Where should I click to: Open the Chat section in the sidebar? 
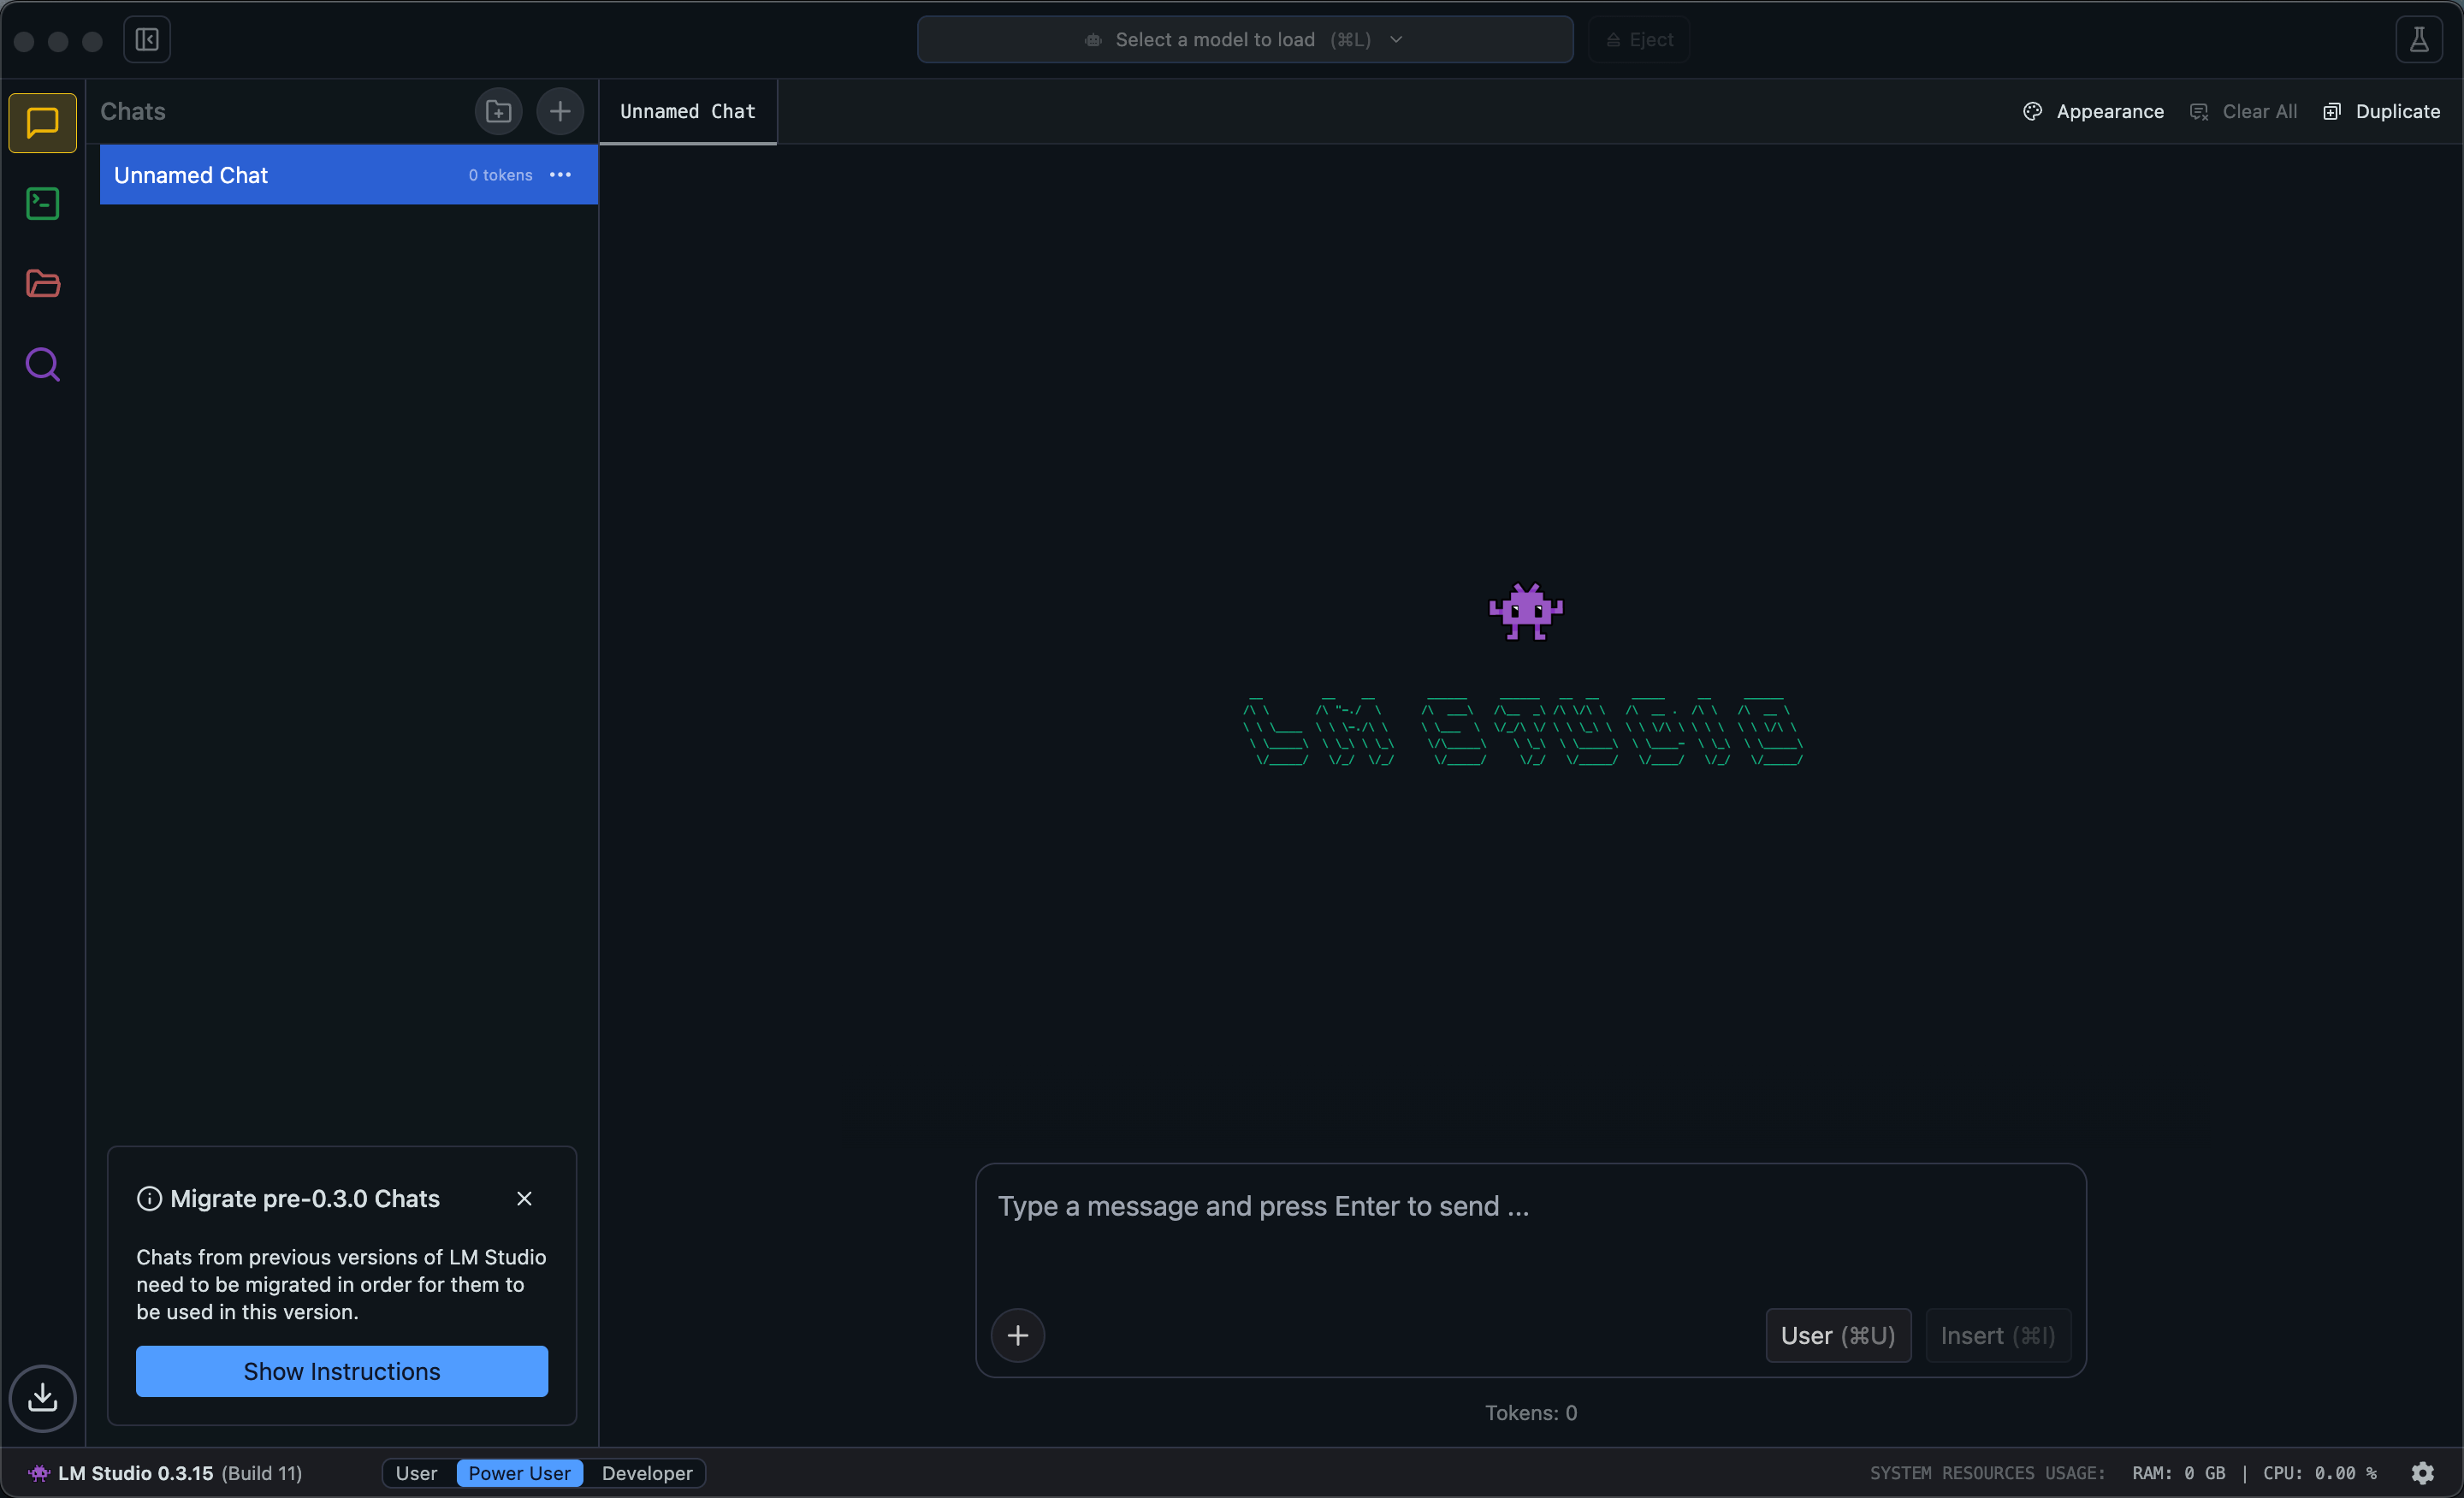pyautogui.click(x=42, y=123)
